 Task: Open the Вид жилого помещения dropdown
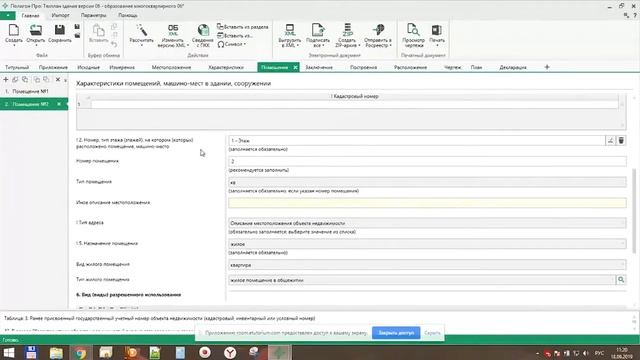[427, 265]
